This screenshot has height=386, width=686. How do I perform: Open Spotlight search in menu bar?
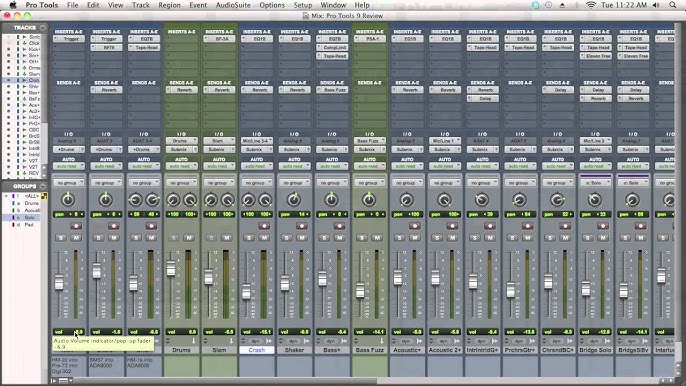click(x=672, y=5)
